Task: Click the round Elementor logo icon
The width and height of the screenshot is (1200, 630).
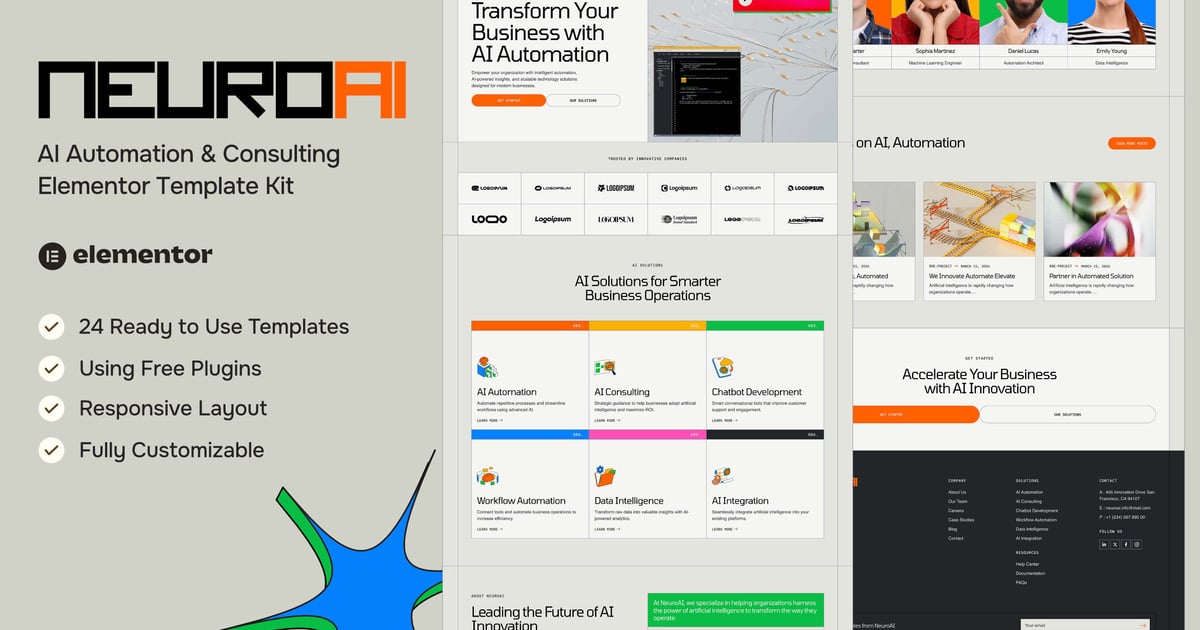Action: [52, 256]
